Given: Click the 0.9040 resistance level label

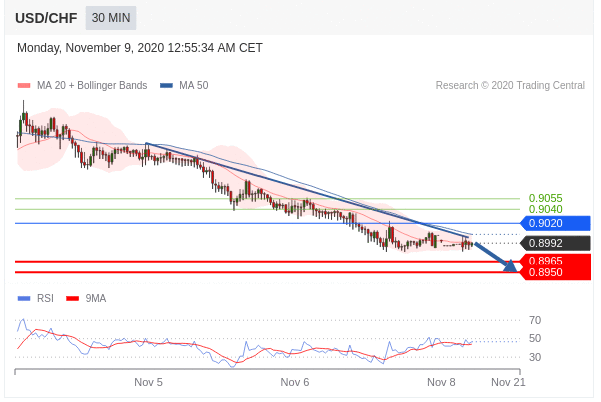Looking at the screenshot, I should (x=545, y=209).
